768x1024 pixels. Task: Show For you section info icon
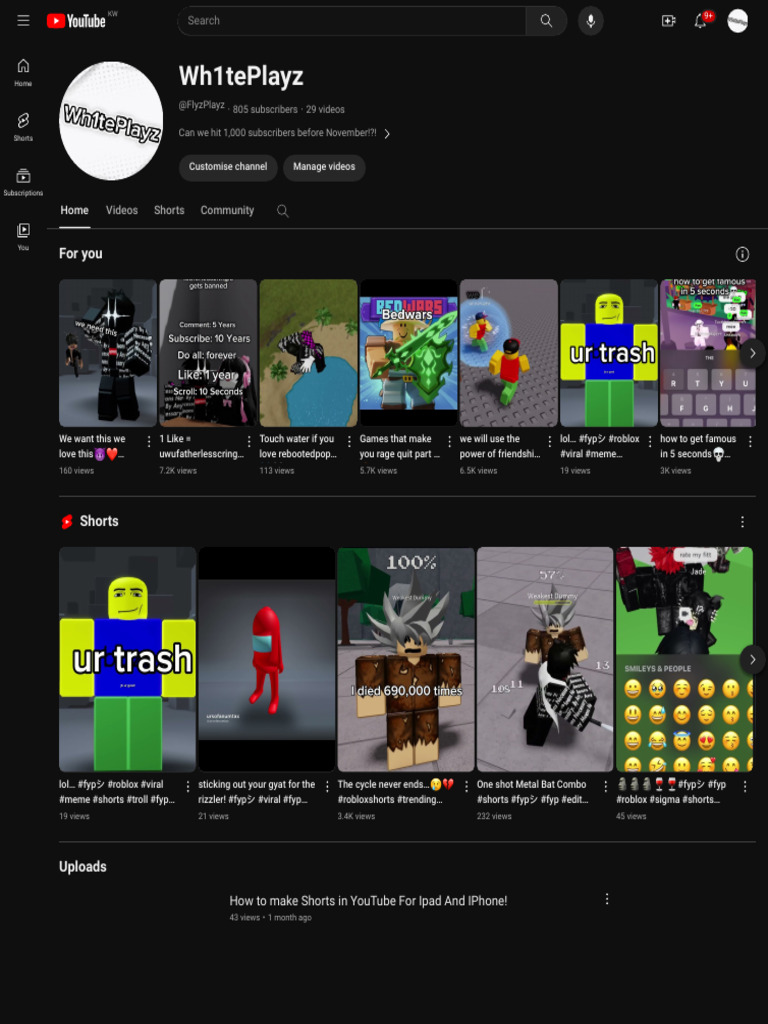point(742,254)
